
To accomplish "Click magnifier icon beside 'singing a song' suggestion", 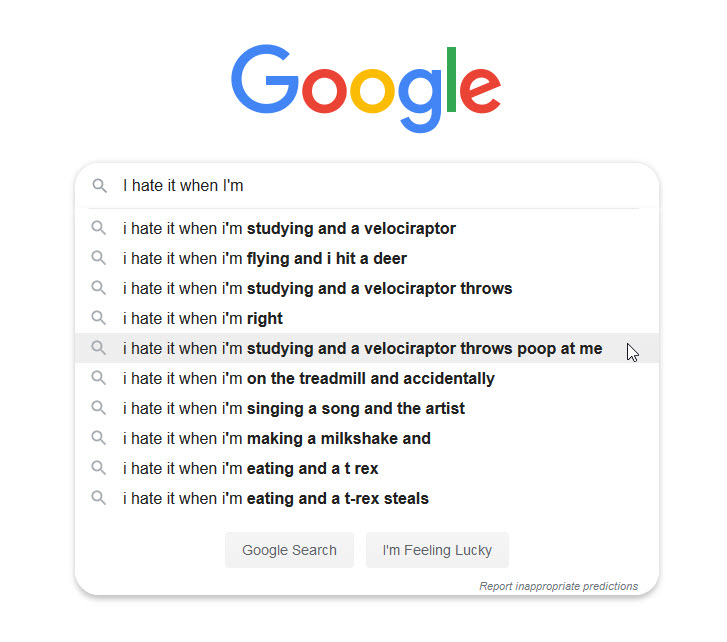I will tap(99, 408).
